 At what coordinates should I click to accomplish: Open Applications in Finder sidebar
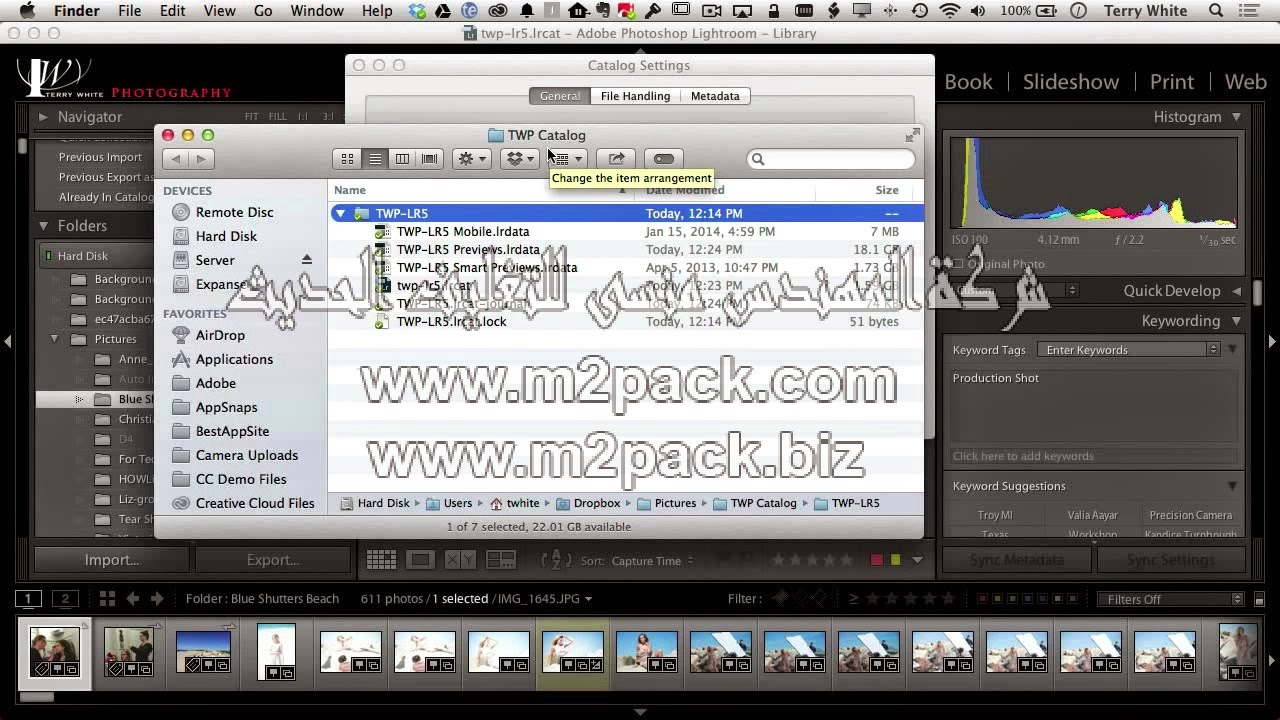click(234, 359)
